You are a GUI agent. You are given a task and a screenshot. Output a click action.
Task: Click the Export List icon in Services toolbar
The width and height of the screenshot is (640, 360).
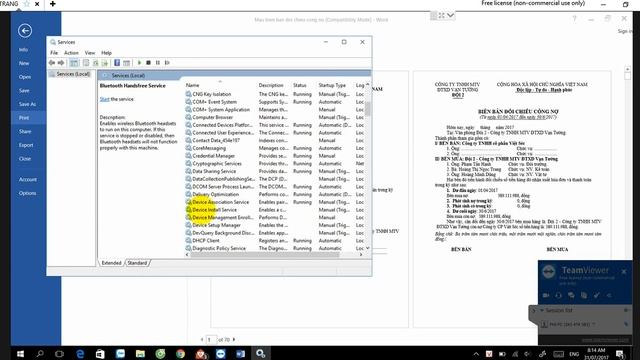[x=105, y=63]
